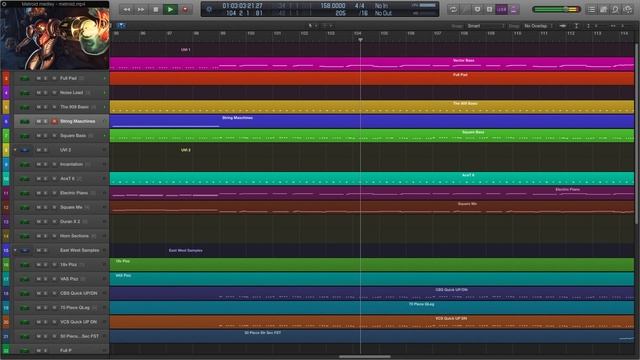Collapse the UVI 2 track stack

[x=15, y=150]
